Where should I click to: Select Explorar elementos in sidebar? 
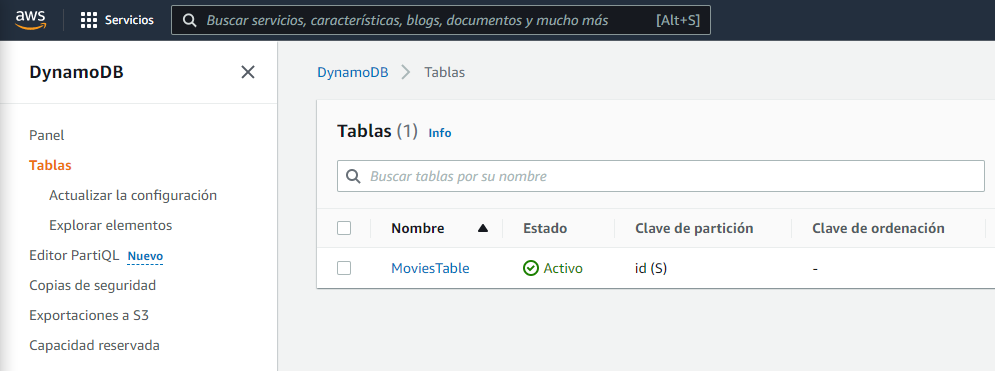click(x=110, y=225)
